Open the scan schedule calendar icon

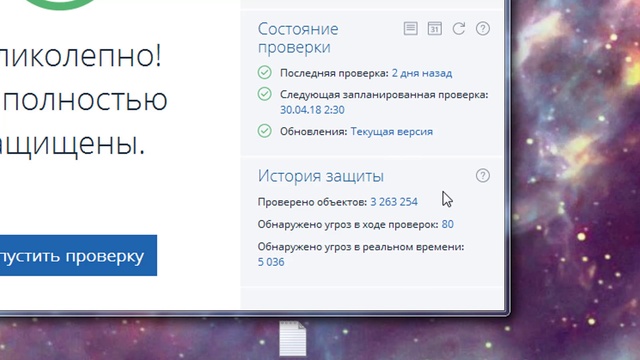(x=434, y=29)
